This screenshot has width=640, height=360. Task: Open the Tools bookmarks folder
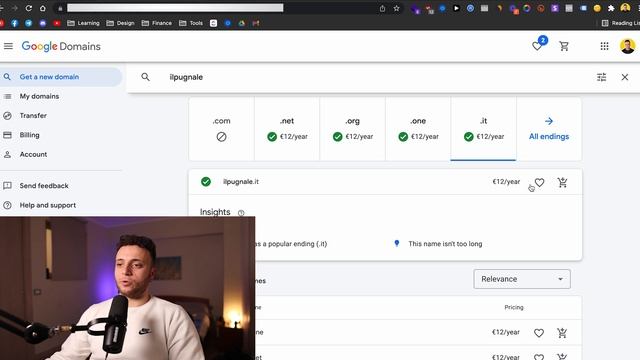(x=191, y=23)
